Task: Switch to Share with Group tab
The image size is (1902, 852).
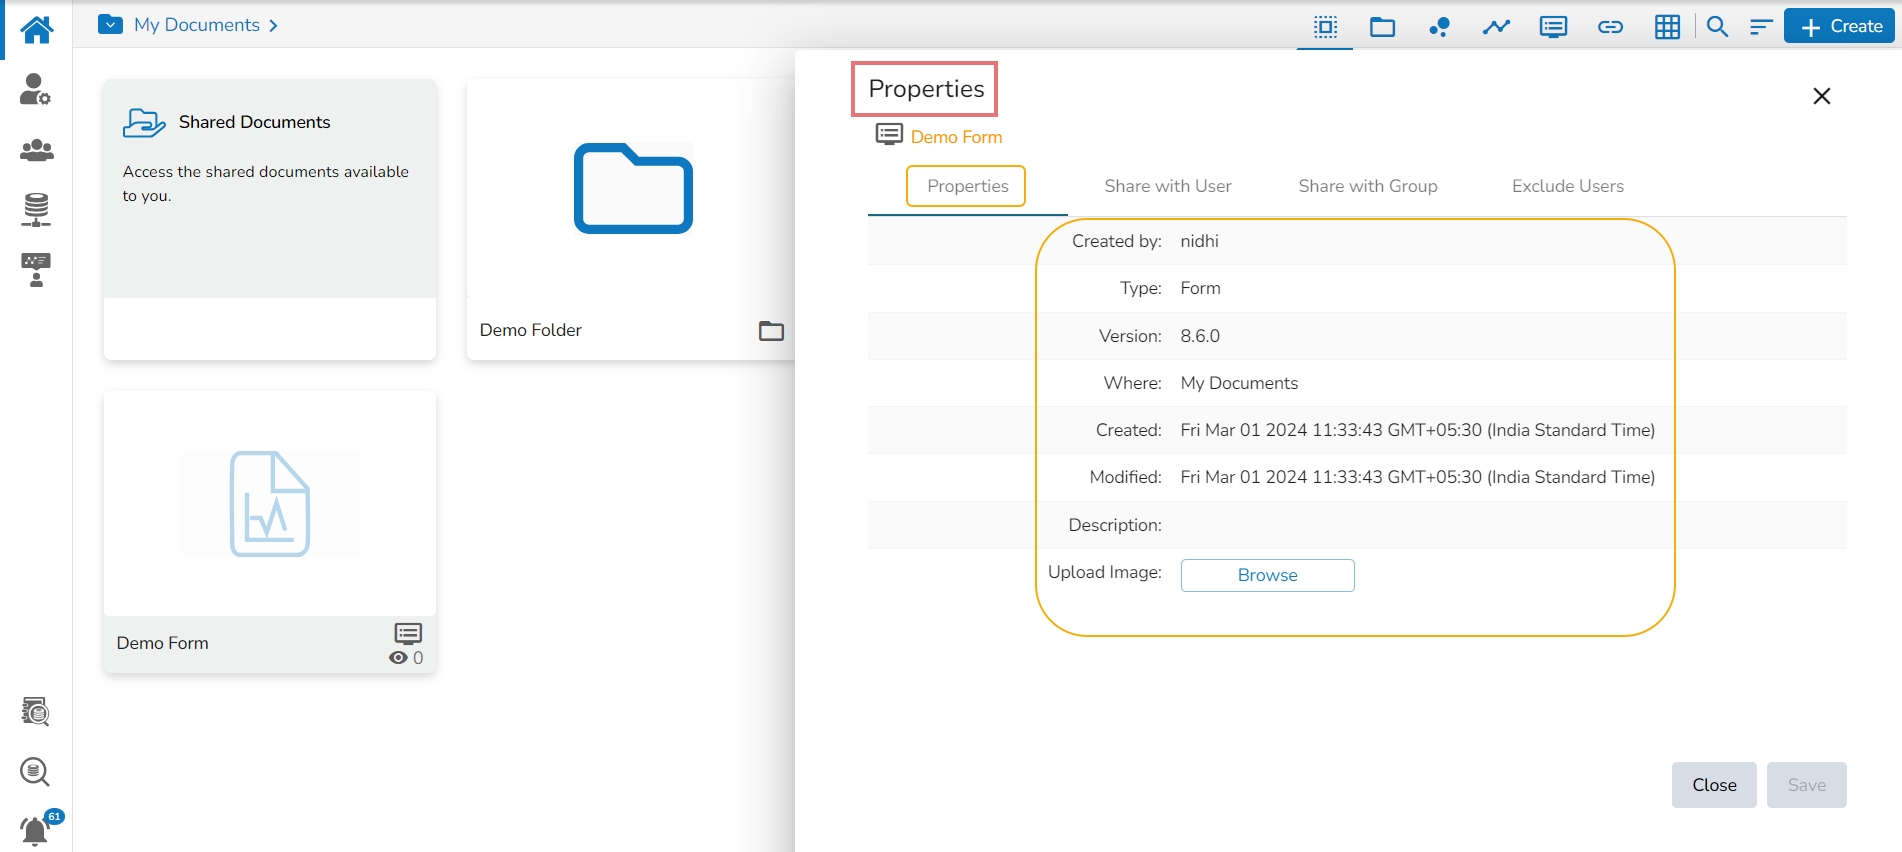Action: [1367, 186]
